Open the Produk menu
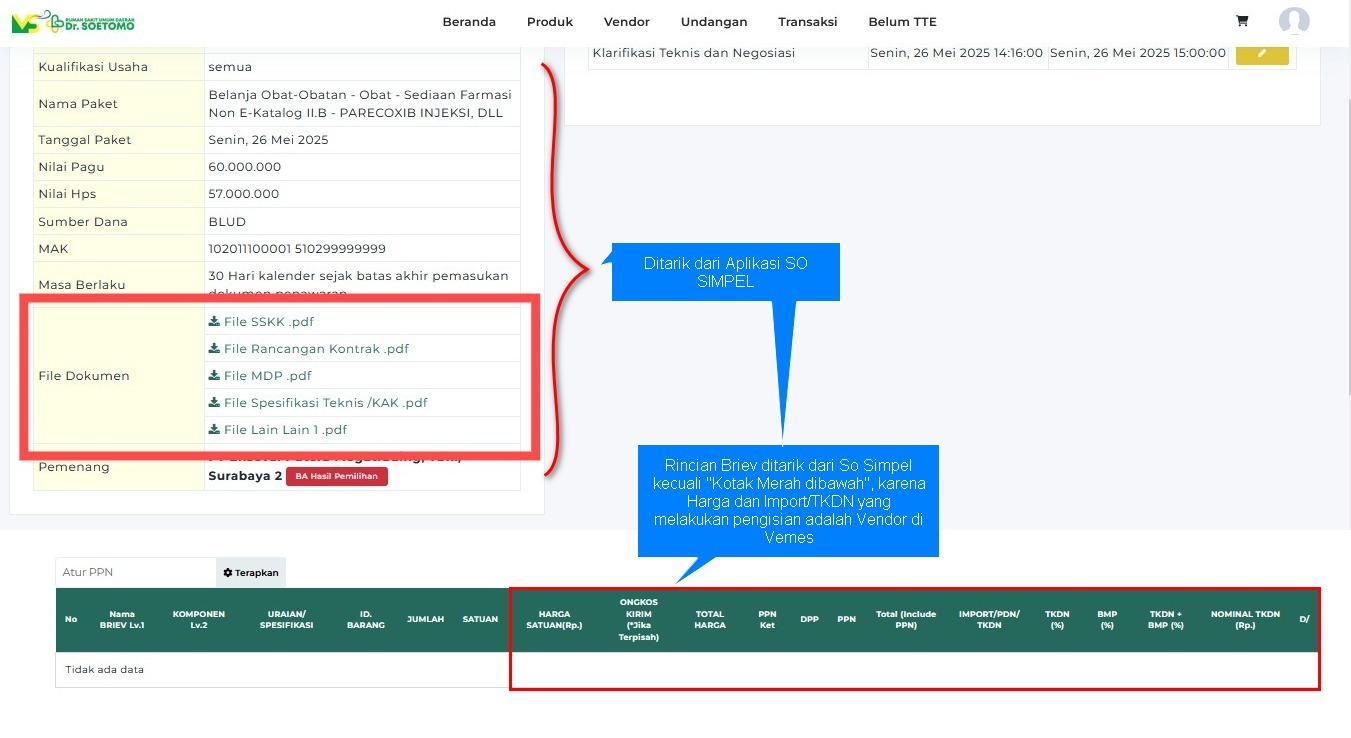This screenshot has width=1351, height=738. pos(550,22)
